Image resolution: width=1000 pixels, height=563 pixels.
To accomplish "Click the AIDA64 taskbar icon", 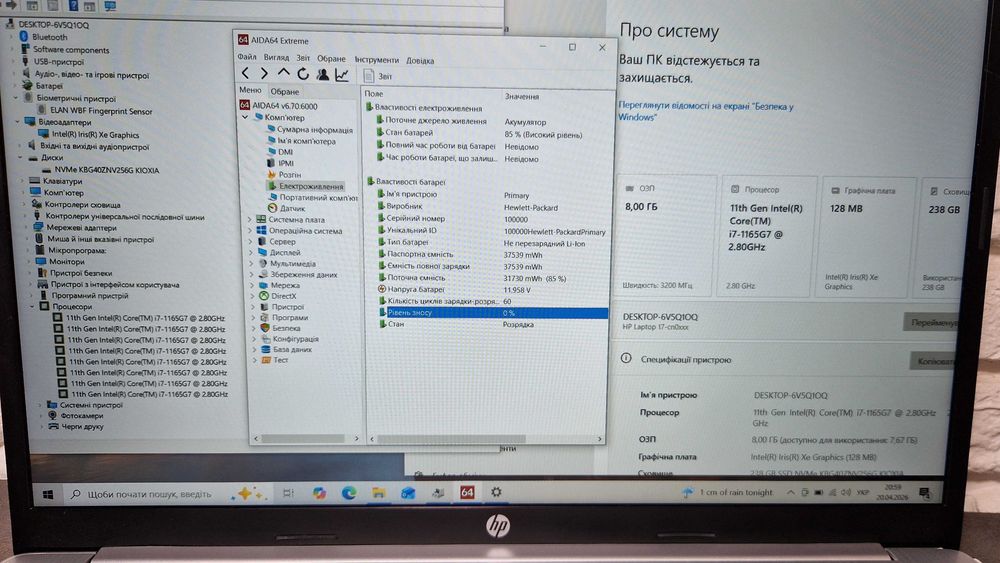I will pos(467,492).
